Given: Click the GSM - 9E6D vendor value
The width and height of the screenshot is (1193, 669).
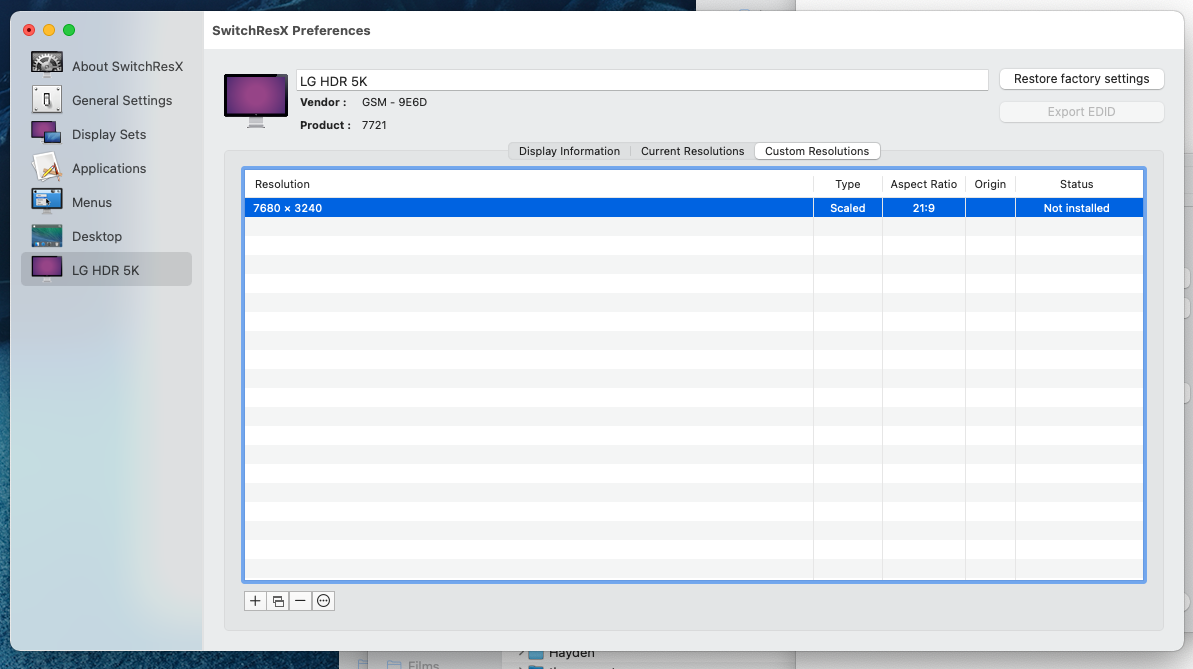Looking at the screenshot, I should pos(394,102).
